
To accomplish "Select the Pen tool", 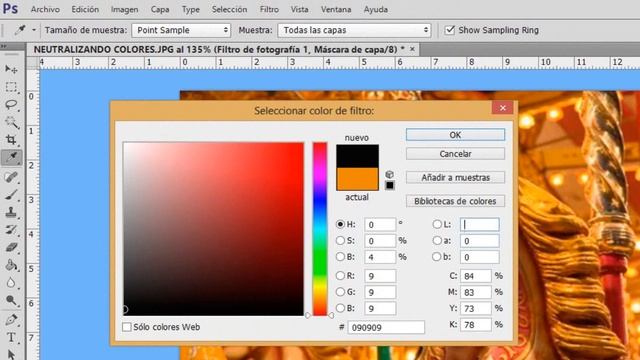I will (11, 319).
